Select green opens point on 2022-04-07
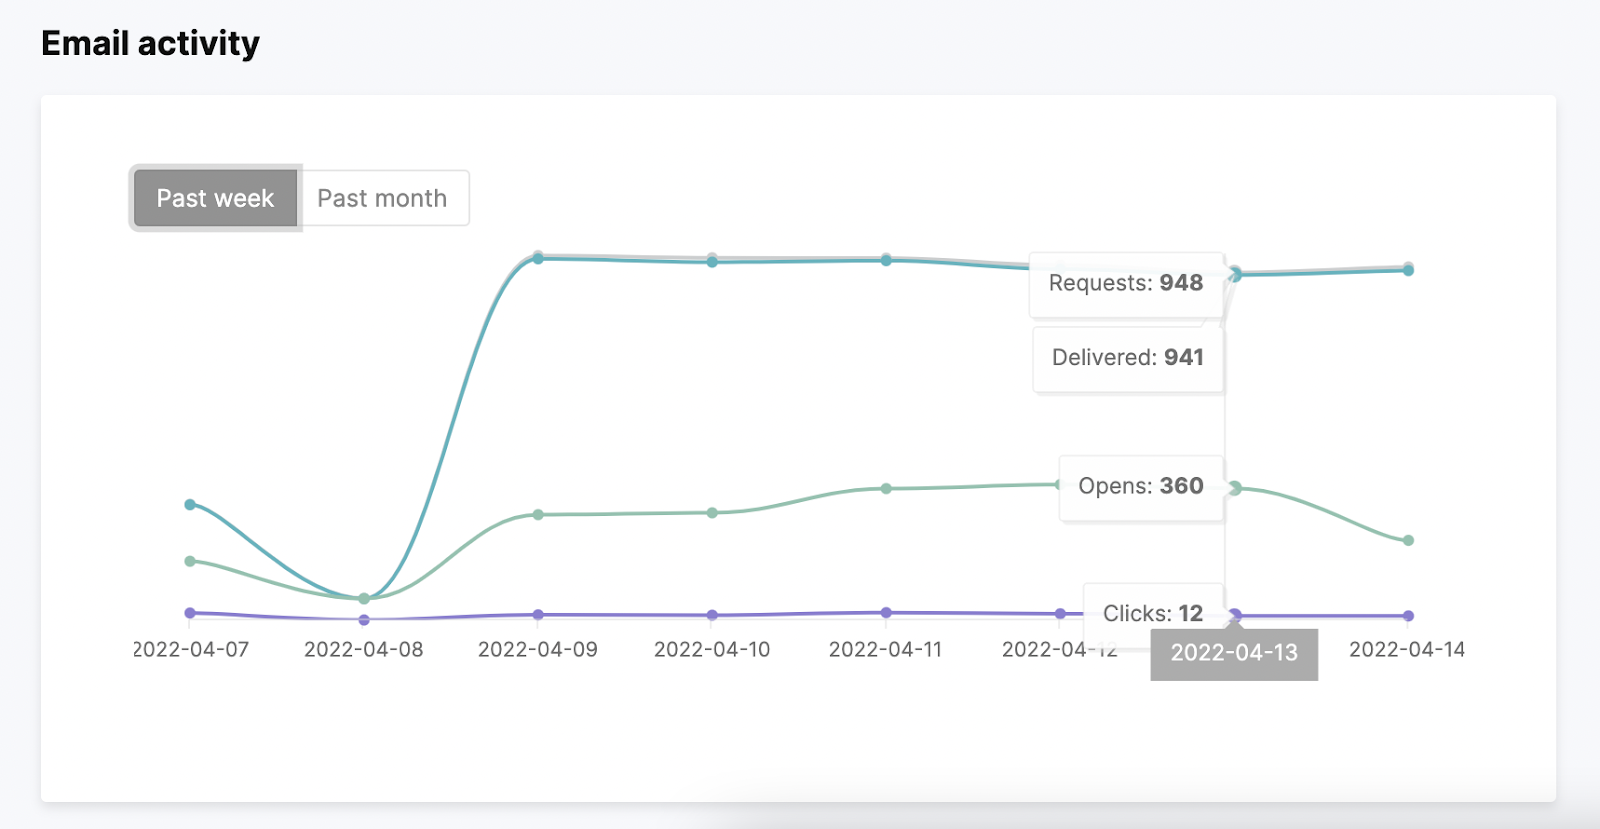Viewport: 1600px width, 829px height. tap(190, 561)
